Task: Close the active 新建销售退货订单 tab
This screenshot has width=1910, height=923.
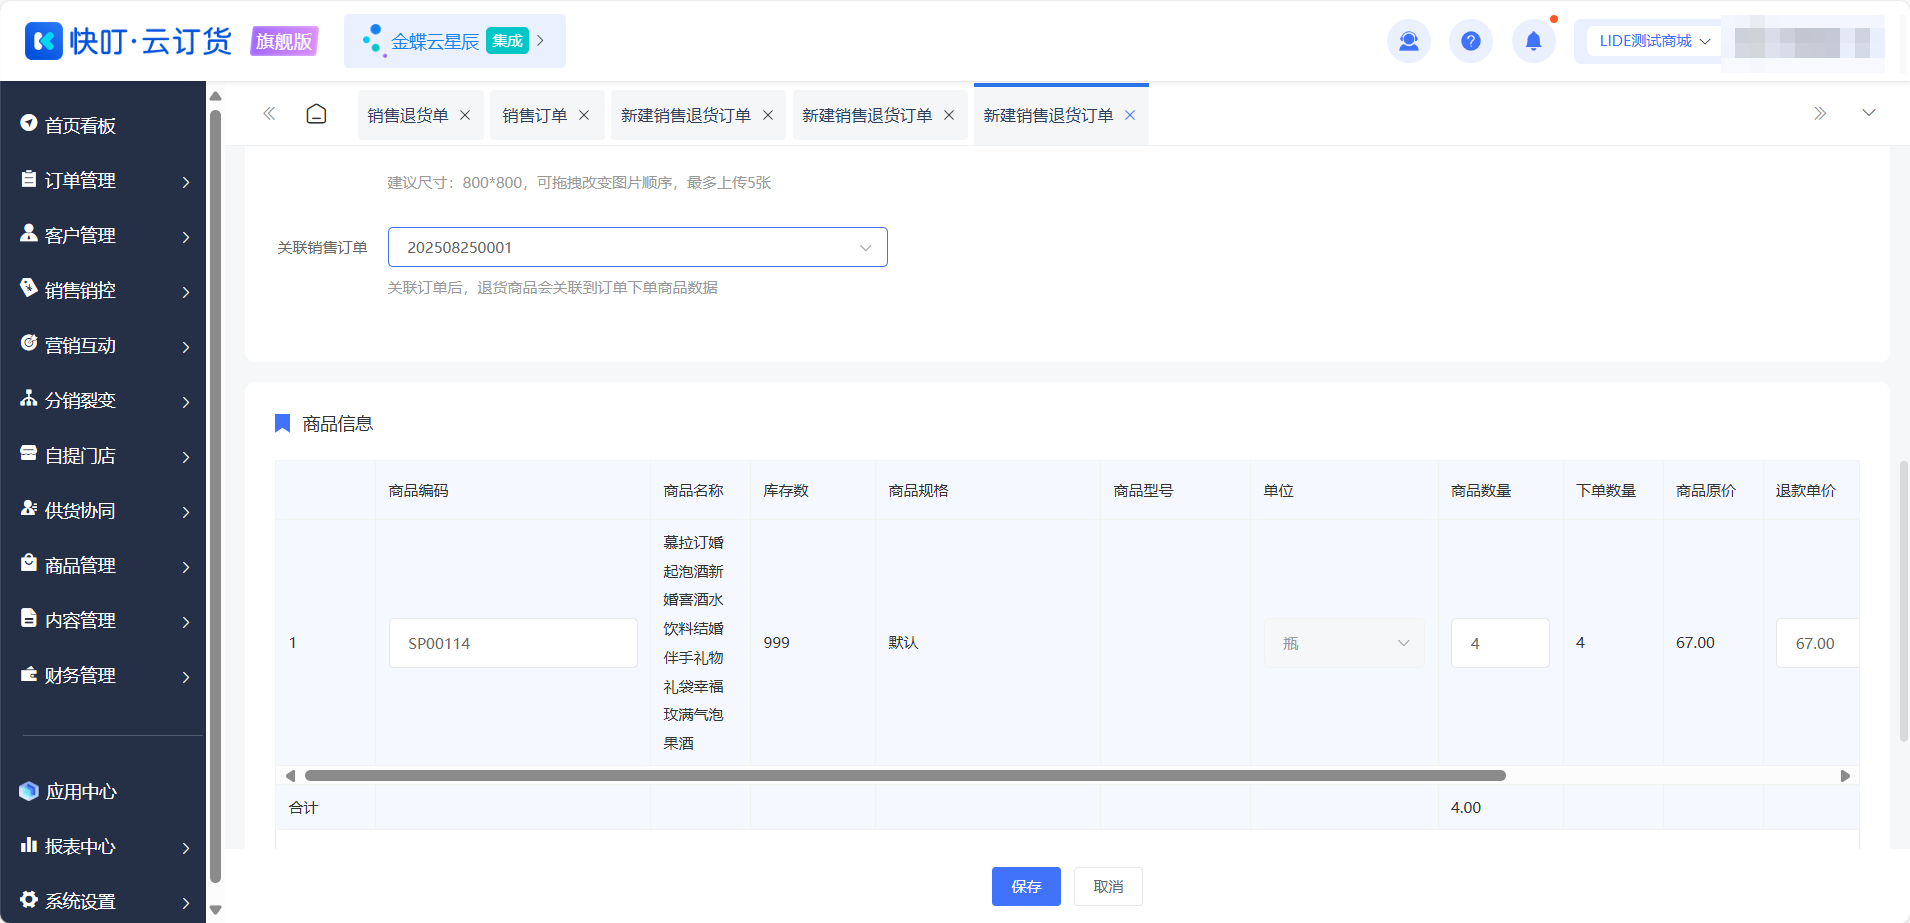Action: pyautogui.click(x=1130, y=115)
